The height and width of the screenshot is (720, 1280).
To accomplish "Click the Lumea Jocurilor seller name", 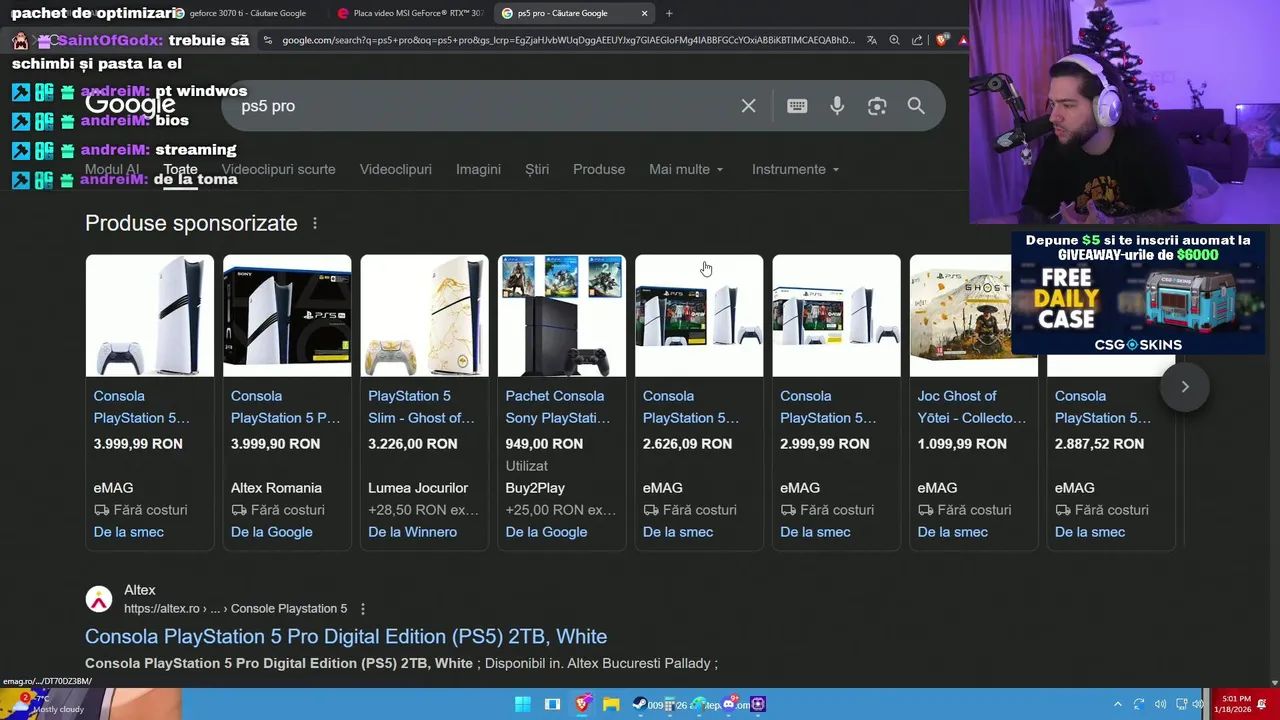I will tap(418, 488).
